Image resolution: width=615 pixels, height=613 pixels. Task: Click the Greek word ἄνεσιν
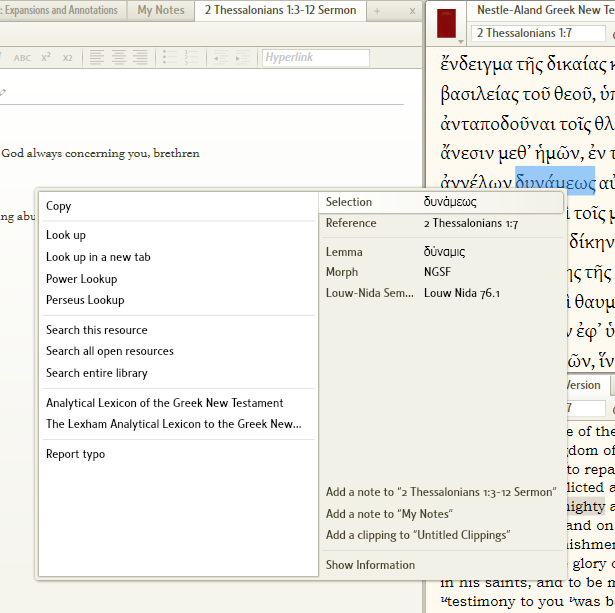click(x=467, y=153)
